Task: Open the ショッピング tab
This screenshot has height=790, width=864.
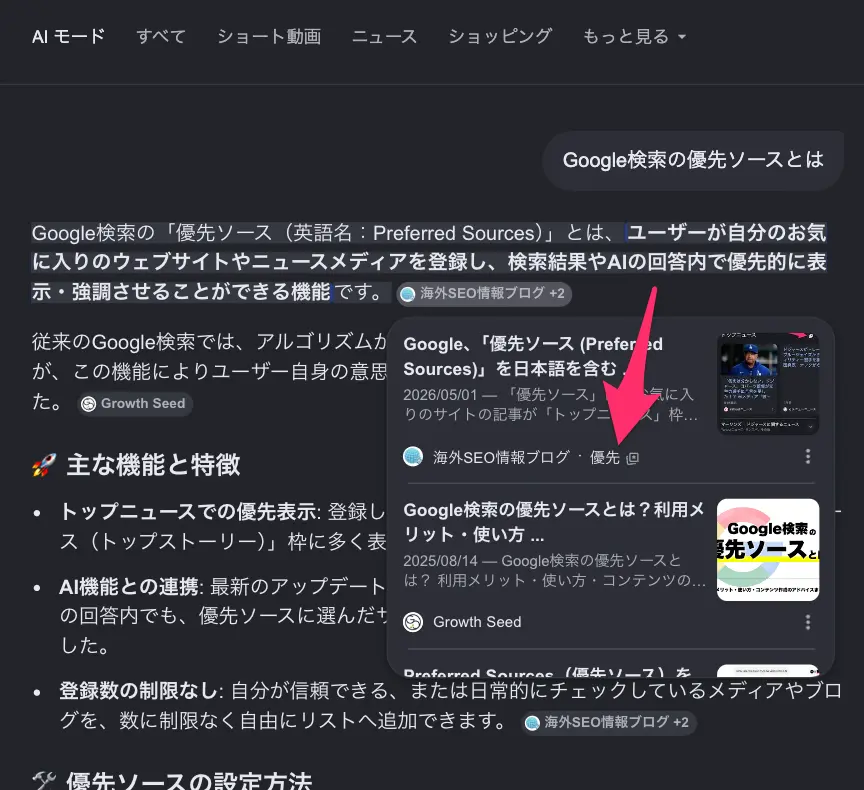Action: [x=500, y=36]
